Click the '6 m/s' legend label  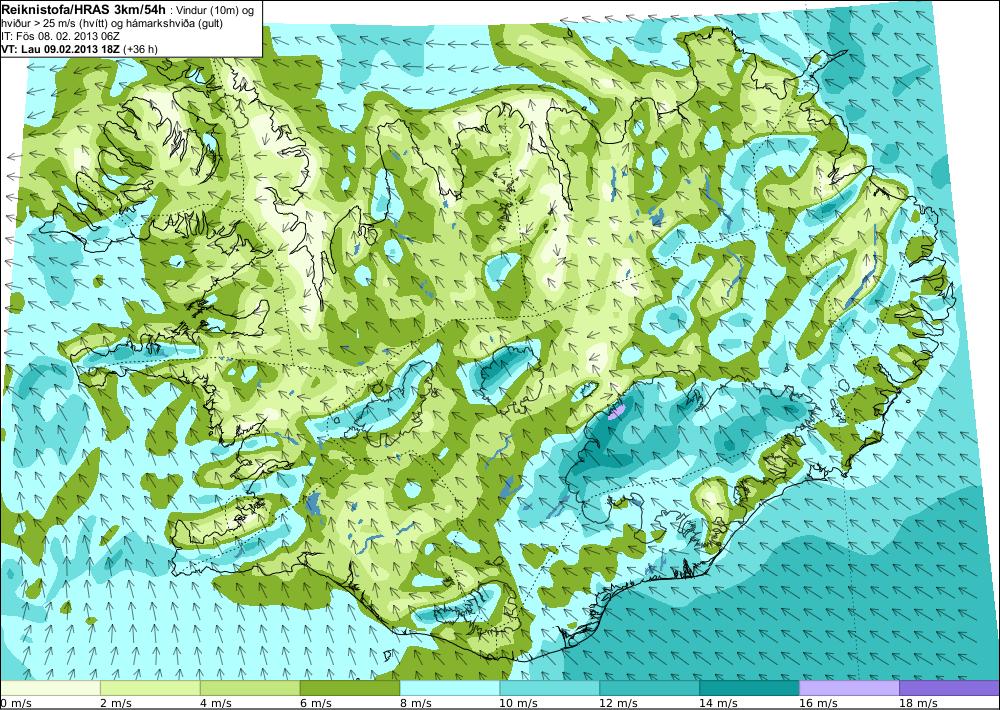(x=316, y=703)
